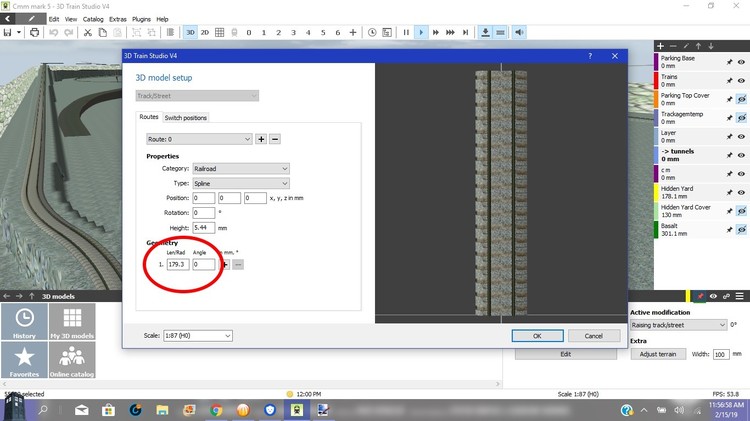Toggle the sound speaker icon
Image resolution: width=750 pixels, height=421 pixels.
click(x=519, y=32)
